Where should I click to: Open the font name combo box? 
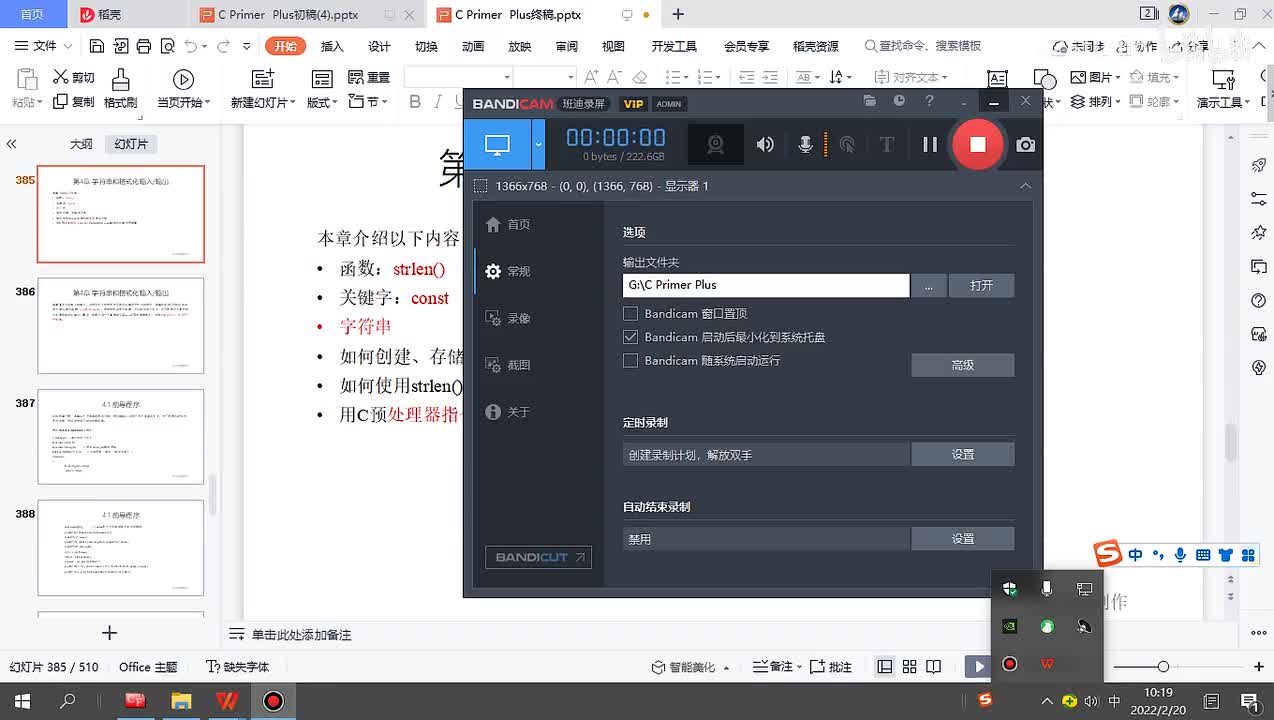point(458,77)
